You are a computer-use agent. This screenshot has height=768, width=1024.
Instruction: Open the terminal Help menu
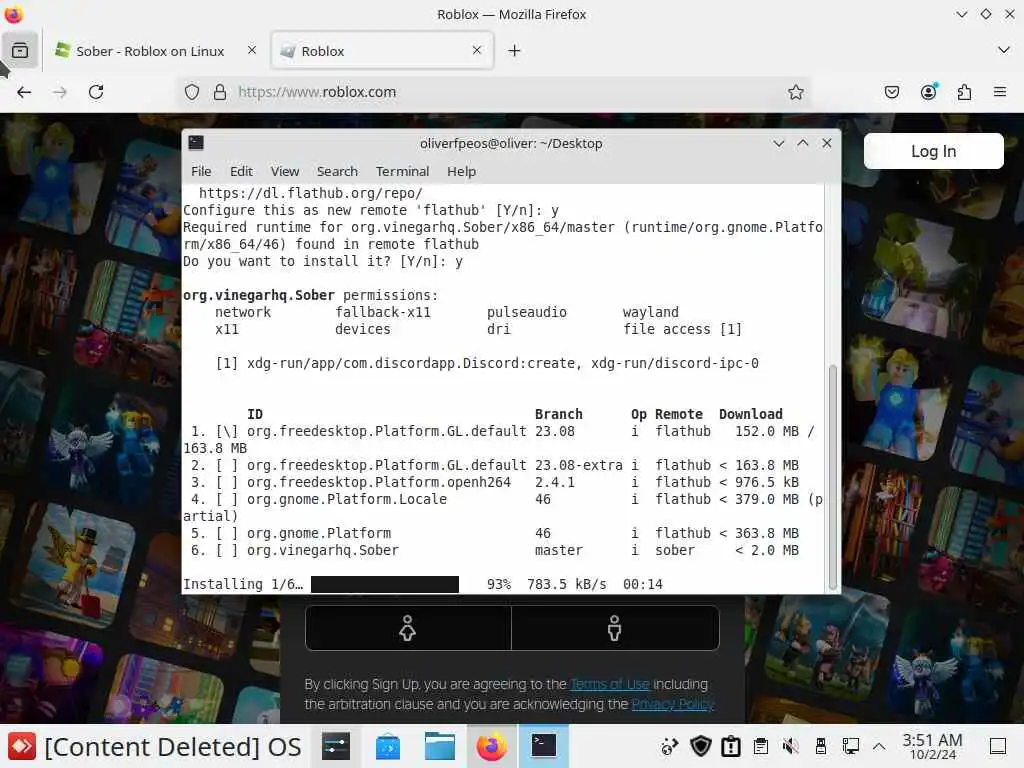[461, 171]
